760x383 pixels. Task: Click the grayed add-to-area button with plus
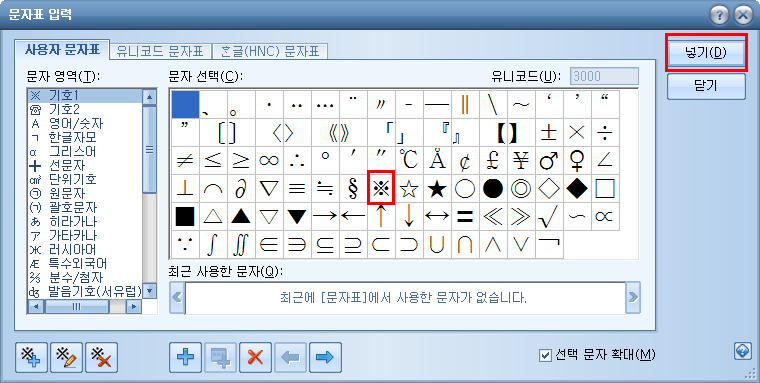(221, 357)
